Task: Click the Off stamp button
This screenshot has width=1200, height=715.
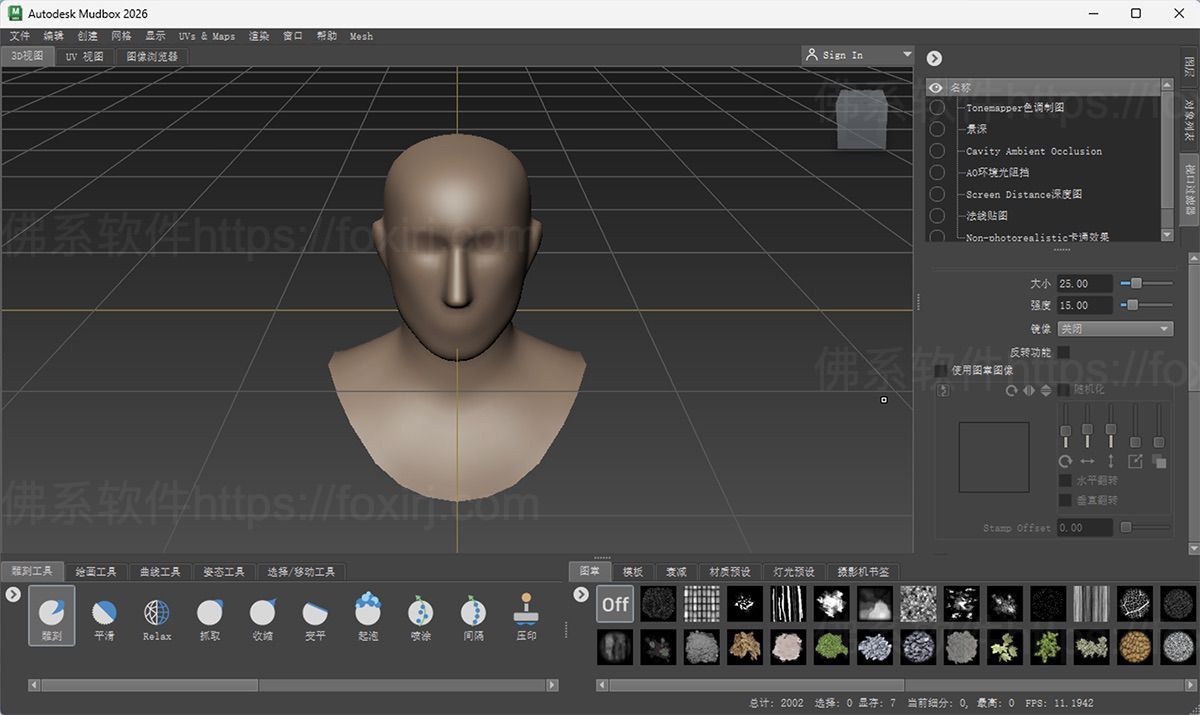Action: click(x=615, y=604)
